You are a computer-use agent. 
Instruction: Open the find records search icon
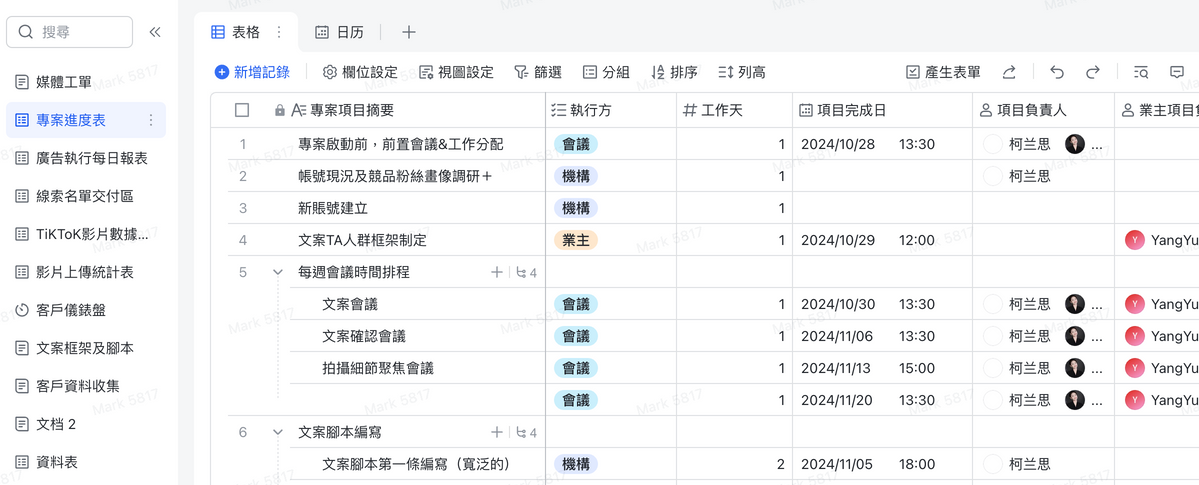(x=1141, y=72)
